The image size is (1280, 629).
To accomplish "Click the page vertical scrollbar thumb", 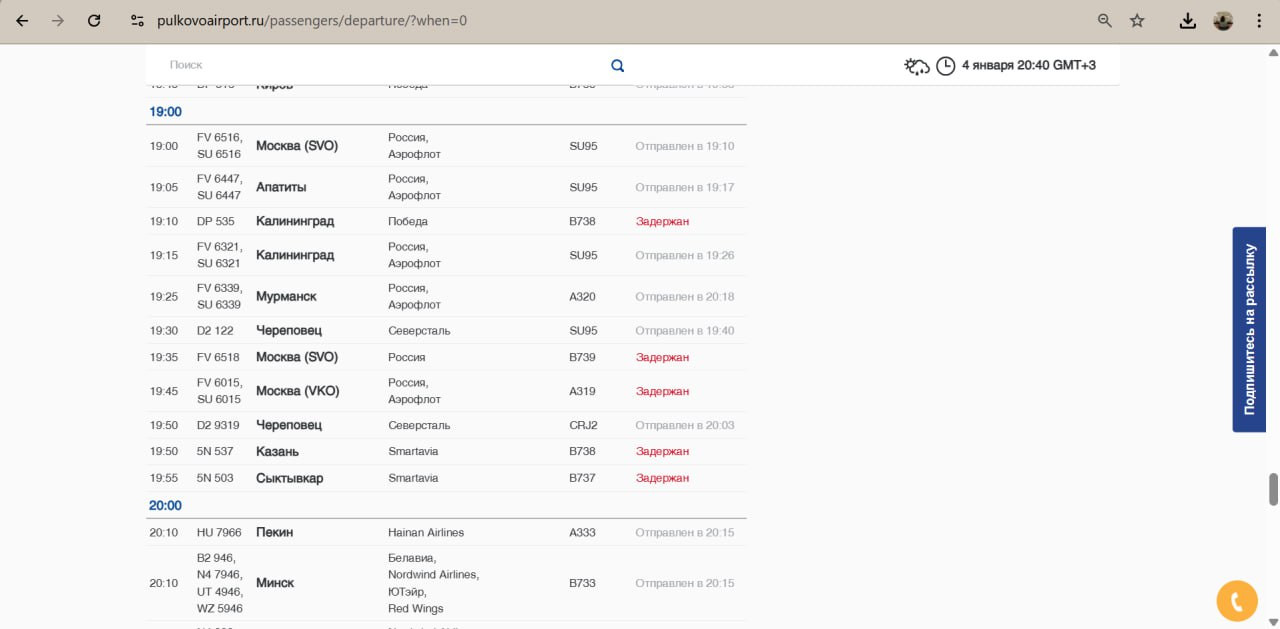I will (x=1273, y=489).
